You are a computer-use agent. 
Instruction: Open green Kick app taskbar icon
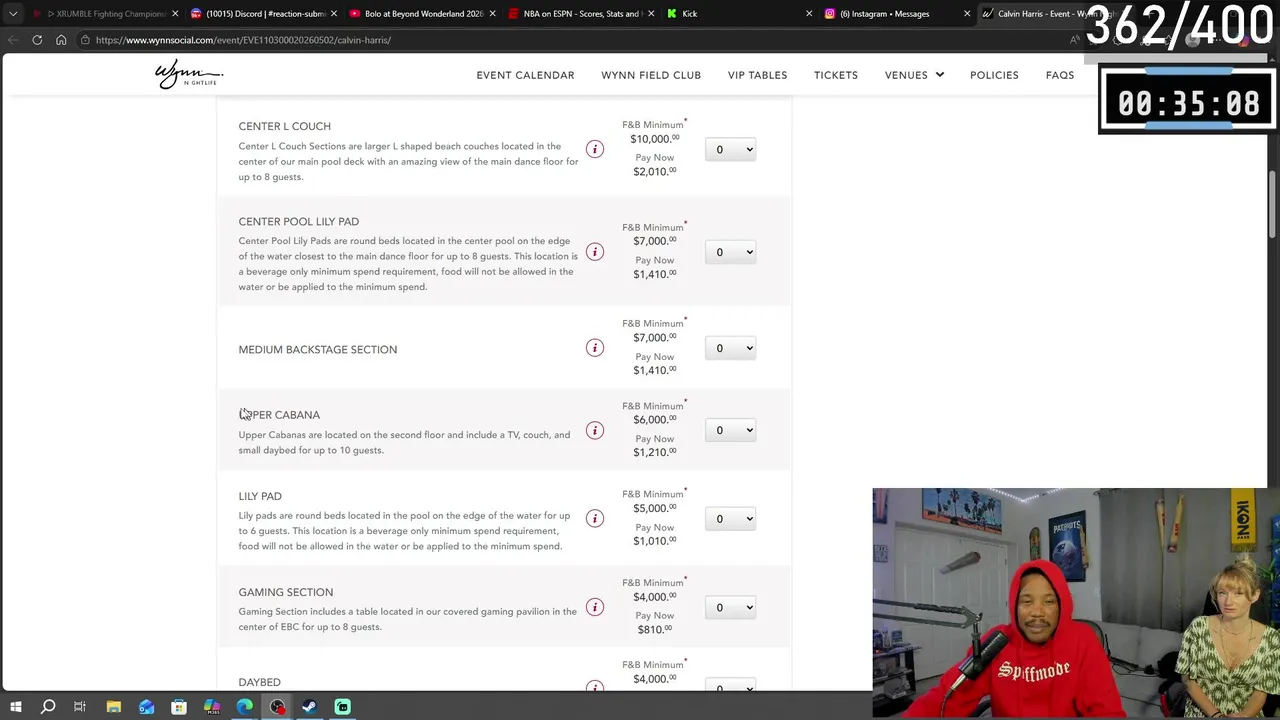[x=342, y=707]
